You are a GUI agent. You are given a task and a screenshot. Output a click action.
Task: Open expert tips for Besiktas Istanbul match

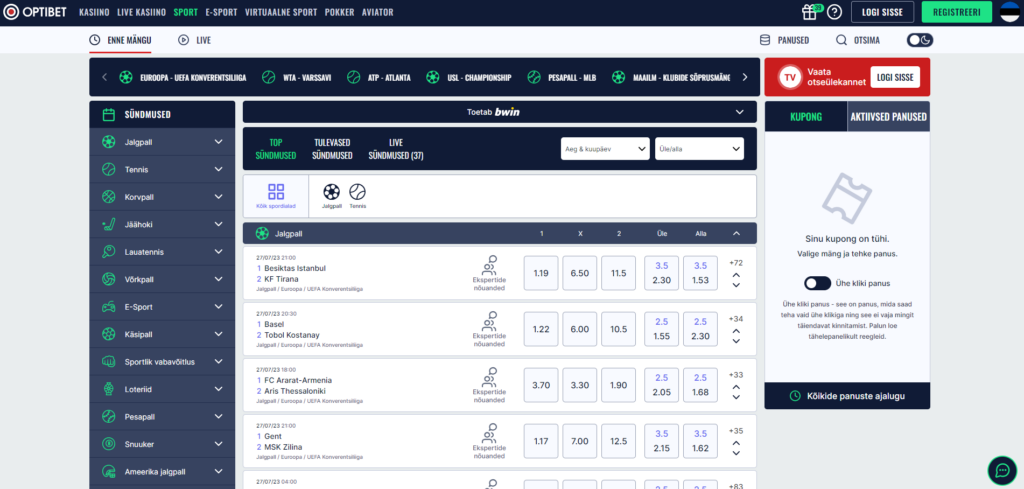click(489, 273)
